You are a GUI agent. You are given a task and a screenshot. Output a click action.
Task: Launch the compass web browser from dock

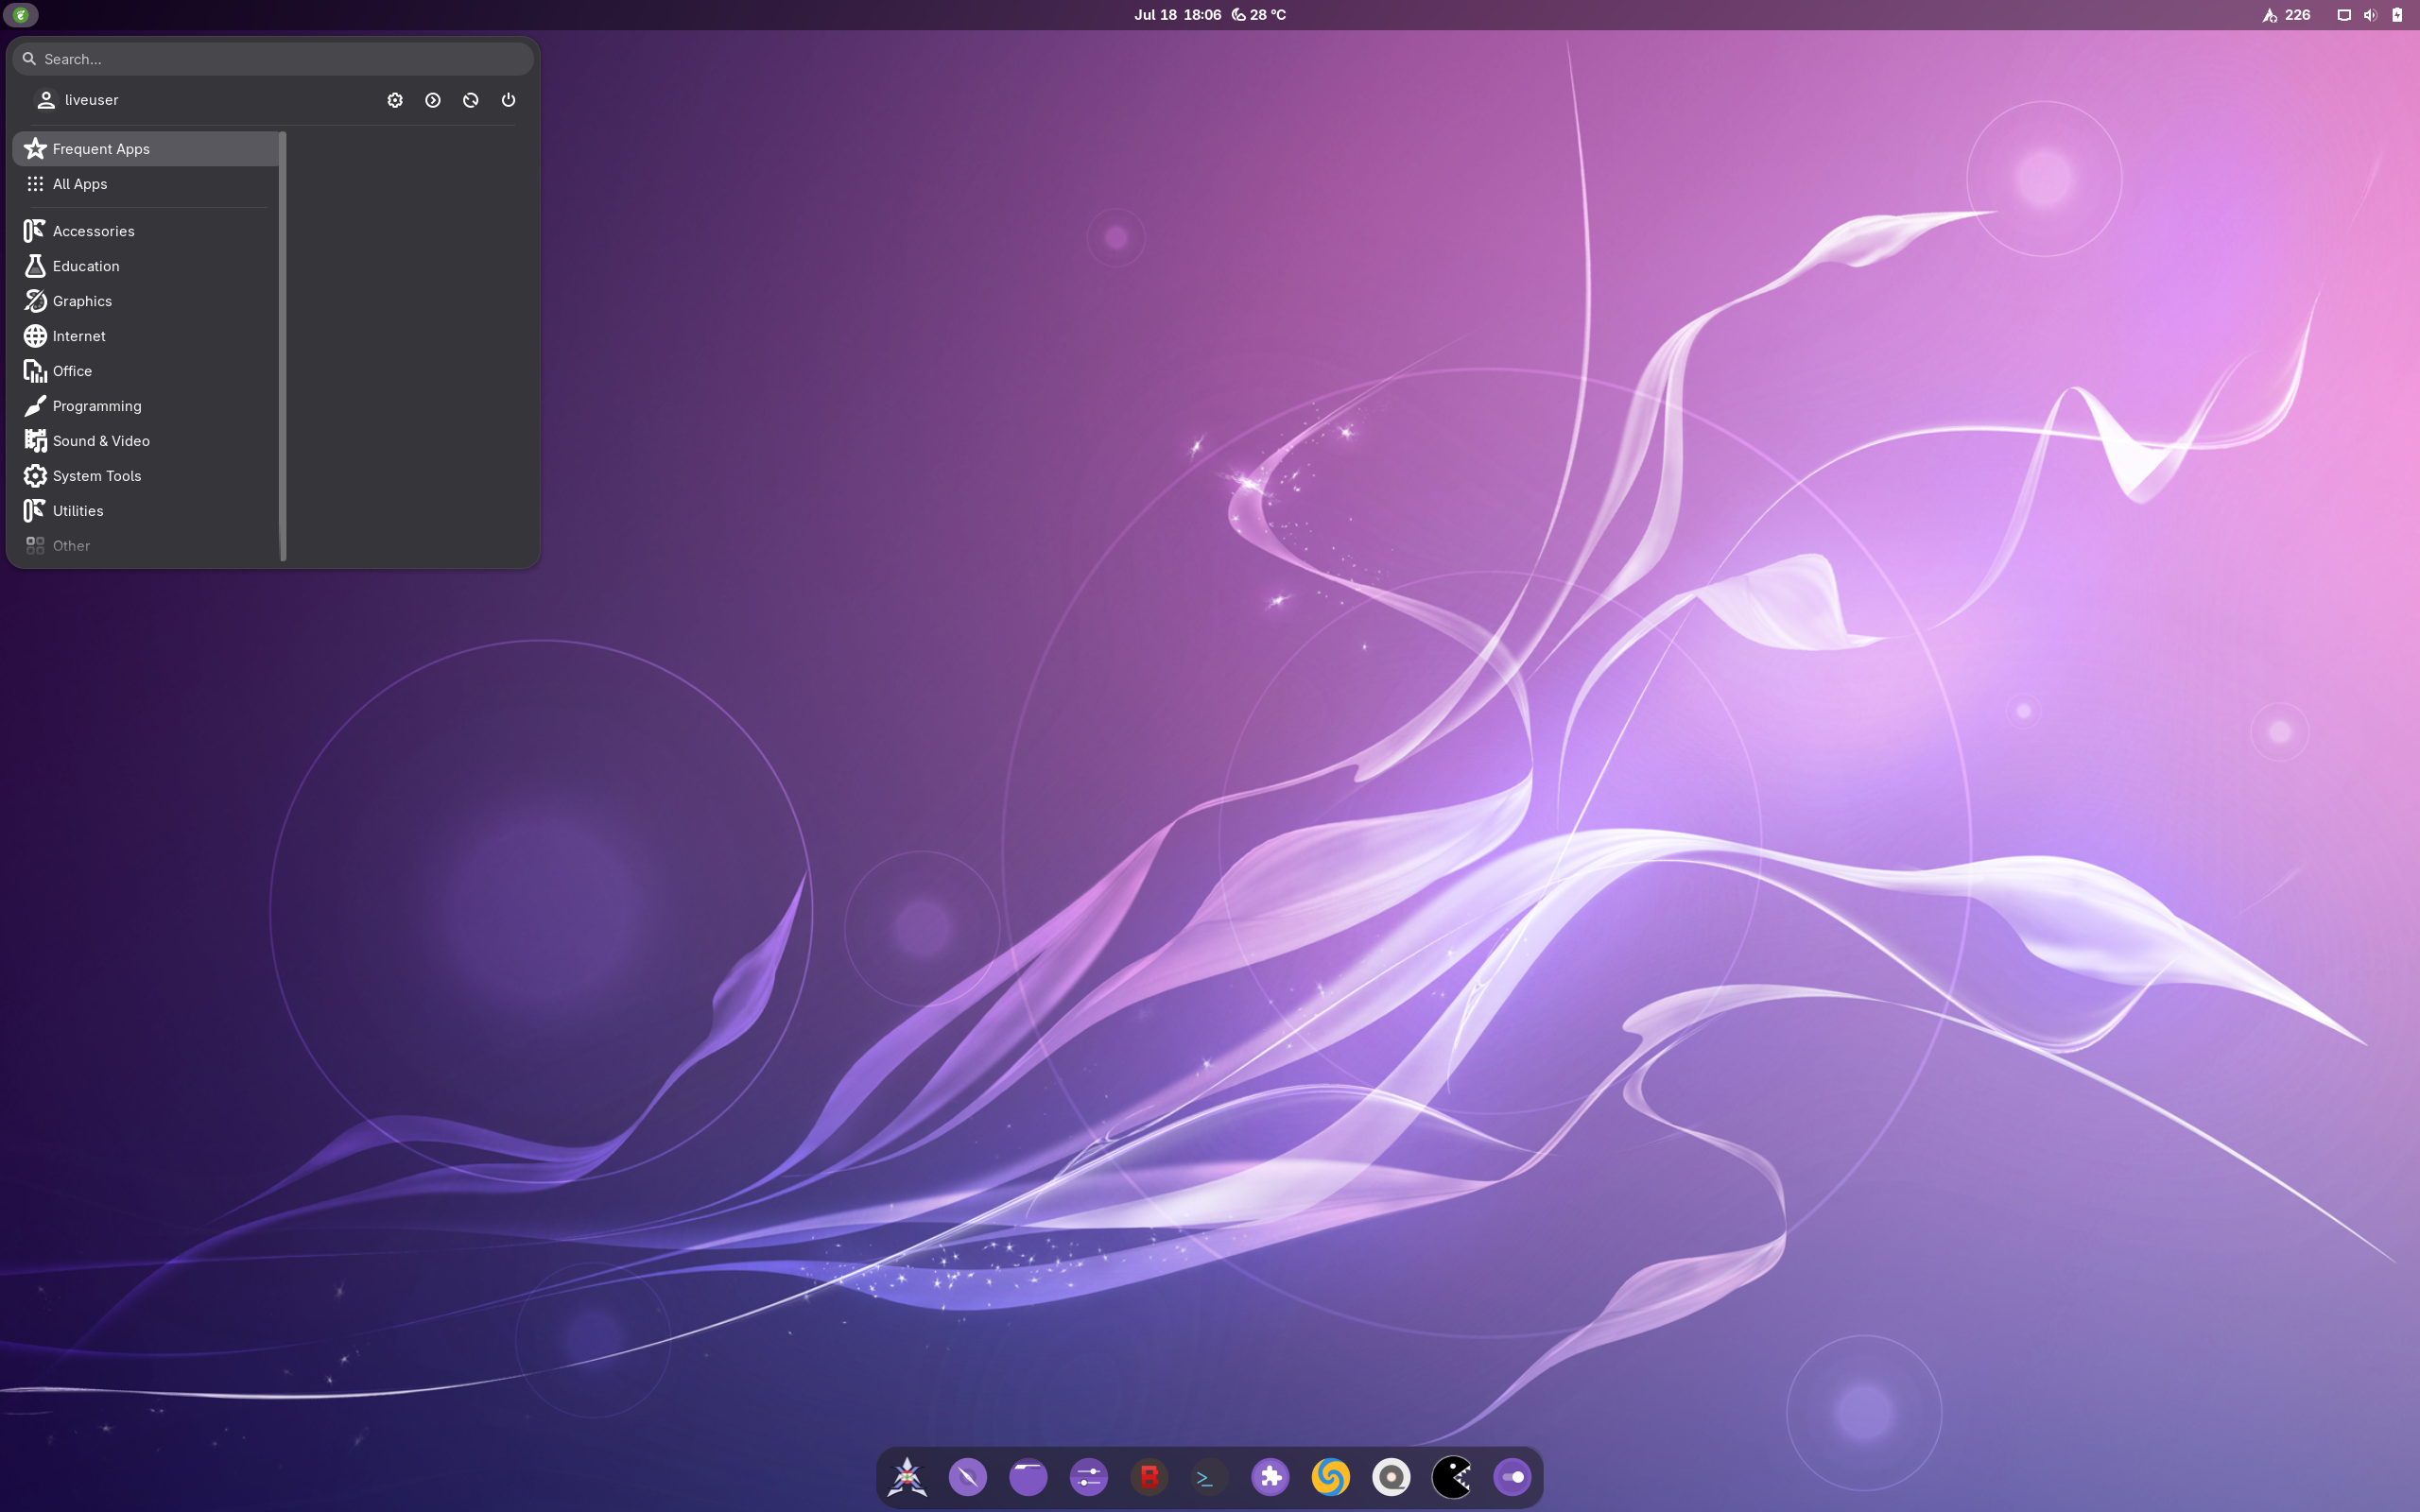tap(968, 1476)
